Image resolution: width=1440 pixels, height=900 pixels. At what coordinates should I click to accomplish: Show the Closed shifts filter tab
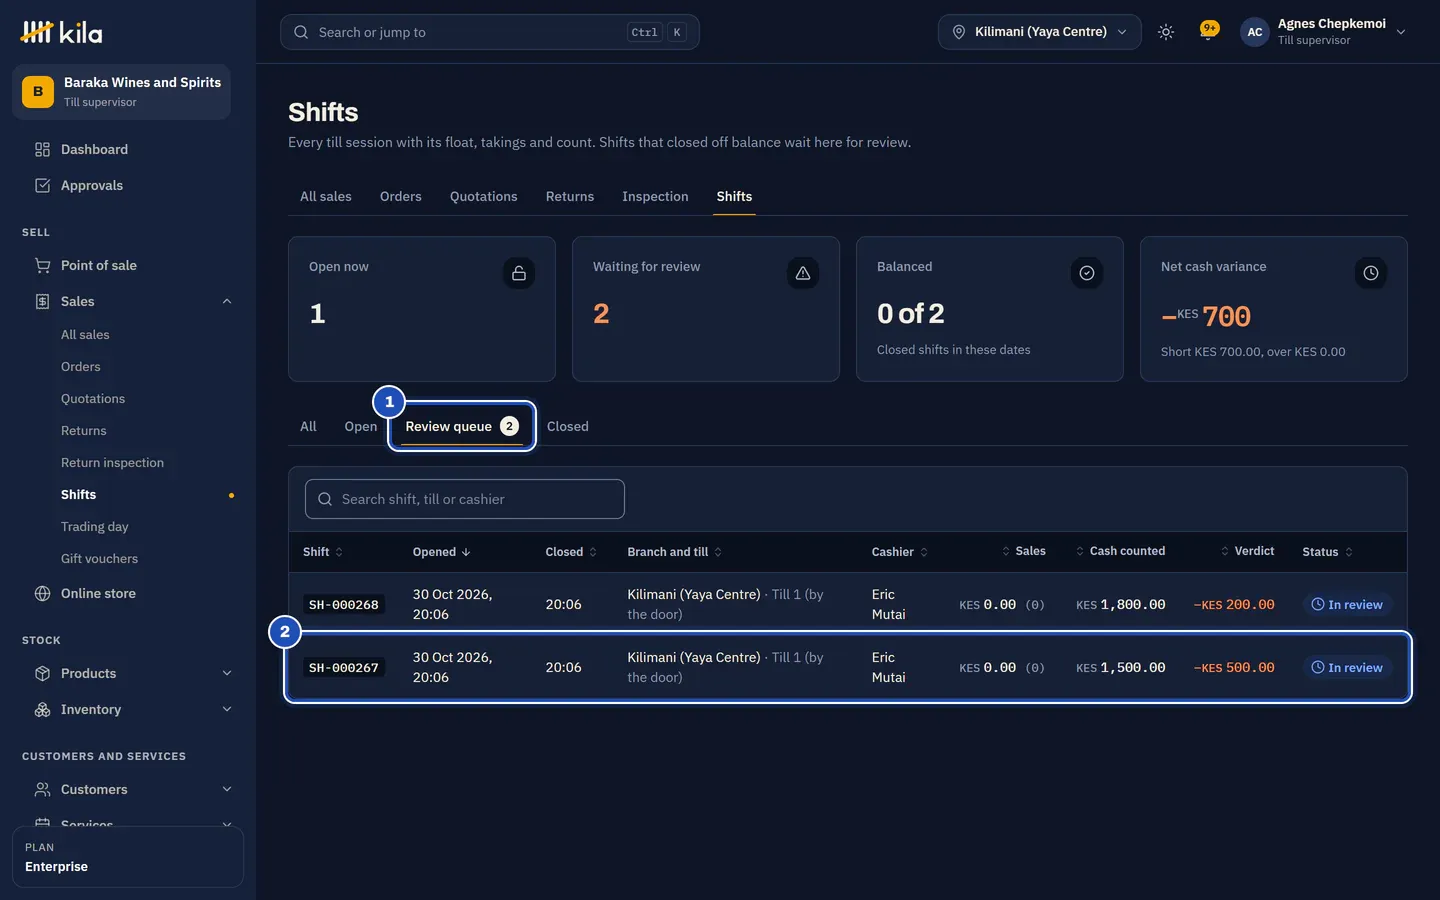(568, 426)
